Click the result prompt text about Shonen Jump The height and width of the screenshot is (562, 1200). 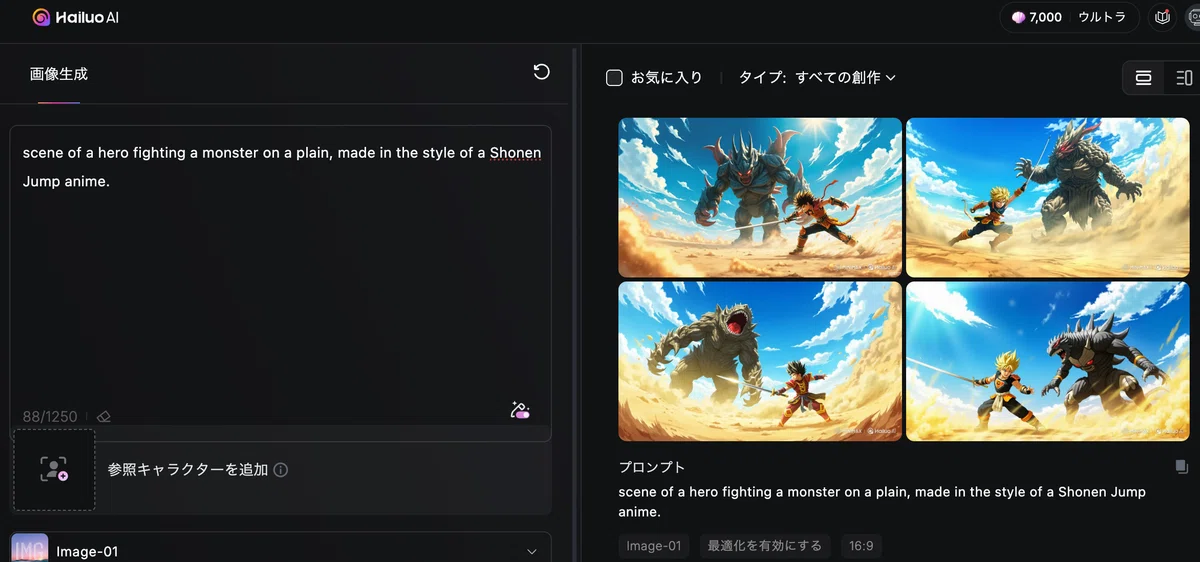pyautogui.click(x=882, y=502)
